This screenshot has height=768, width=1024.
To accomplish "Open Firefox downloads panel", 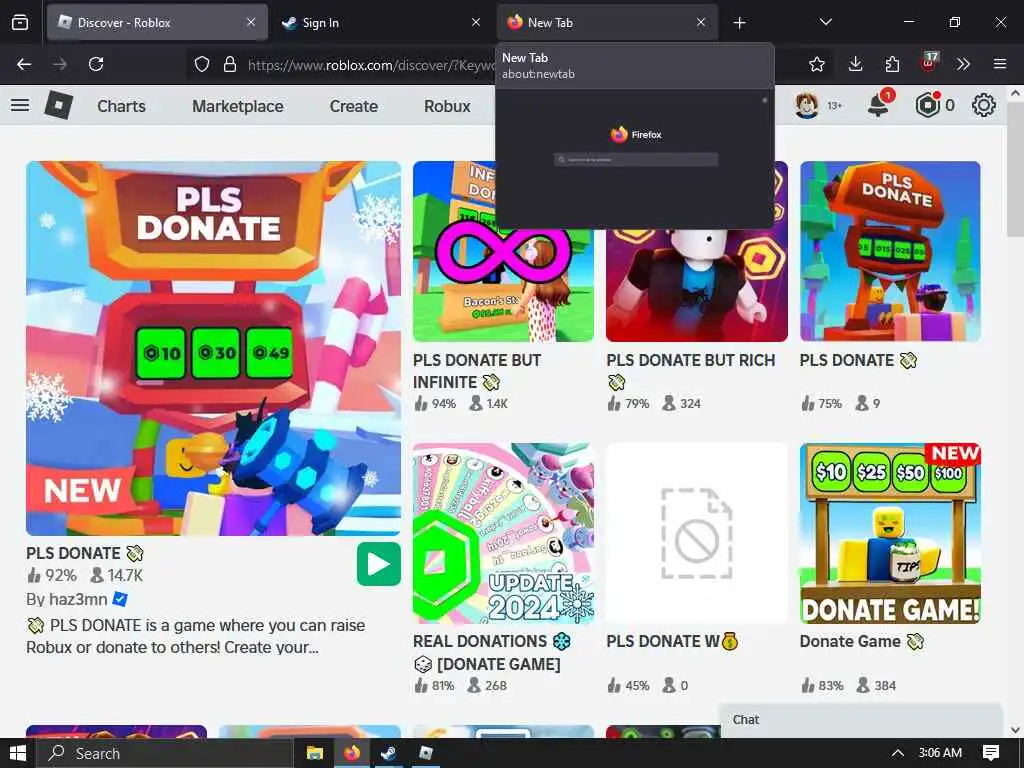I will [856, 64].
